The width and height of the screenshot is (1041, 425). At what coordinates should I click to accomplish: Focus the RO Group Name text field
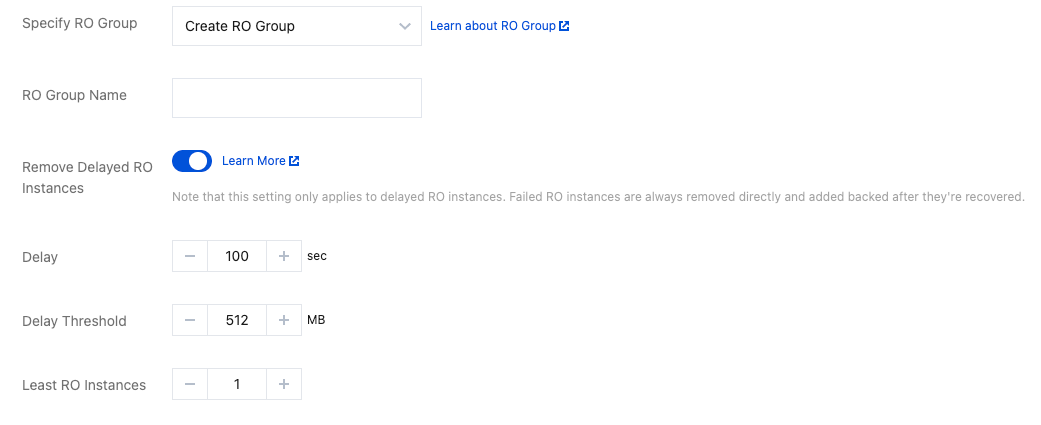pyautogui.click(x=296, y=98)
